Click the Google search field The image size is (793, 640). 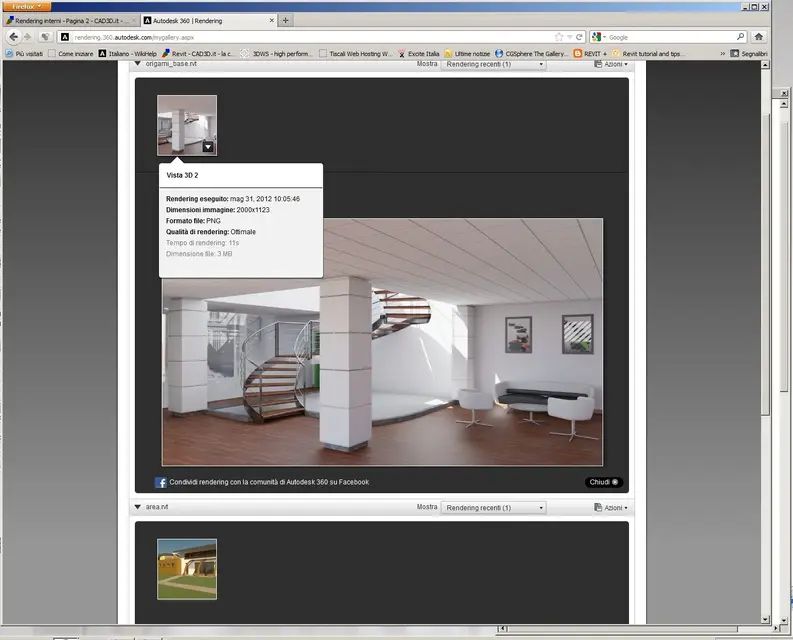[671, 37]
